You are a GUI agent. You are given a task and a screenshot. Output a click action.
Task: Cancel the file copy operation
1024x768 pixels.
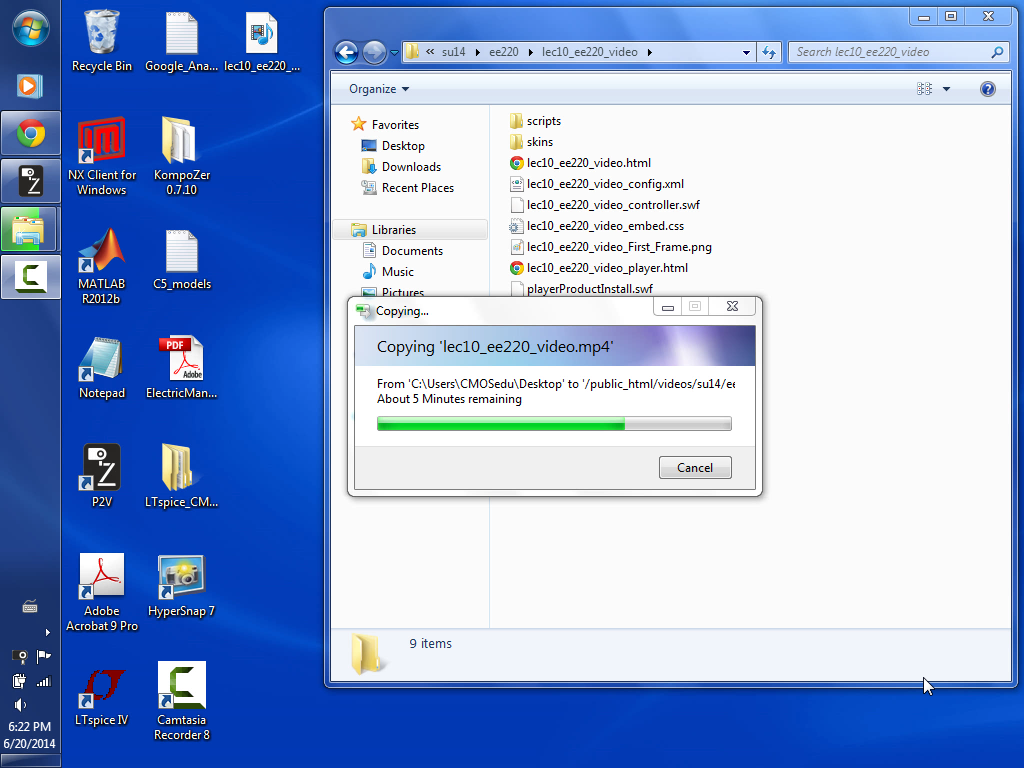click(695, 467)
